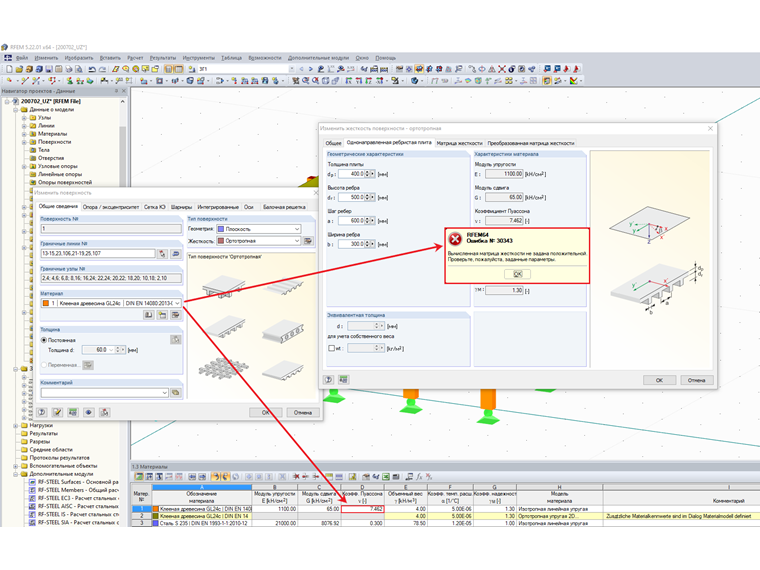Click the previous load case arrow
Viewport: 760px width, 570px height.
(301, 69)
